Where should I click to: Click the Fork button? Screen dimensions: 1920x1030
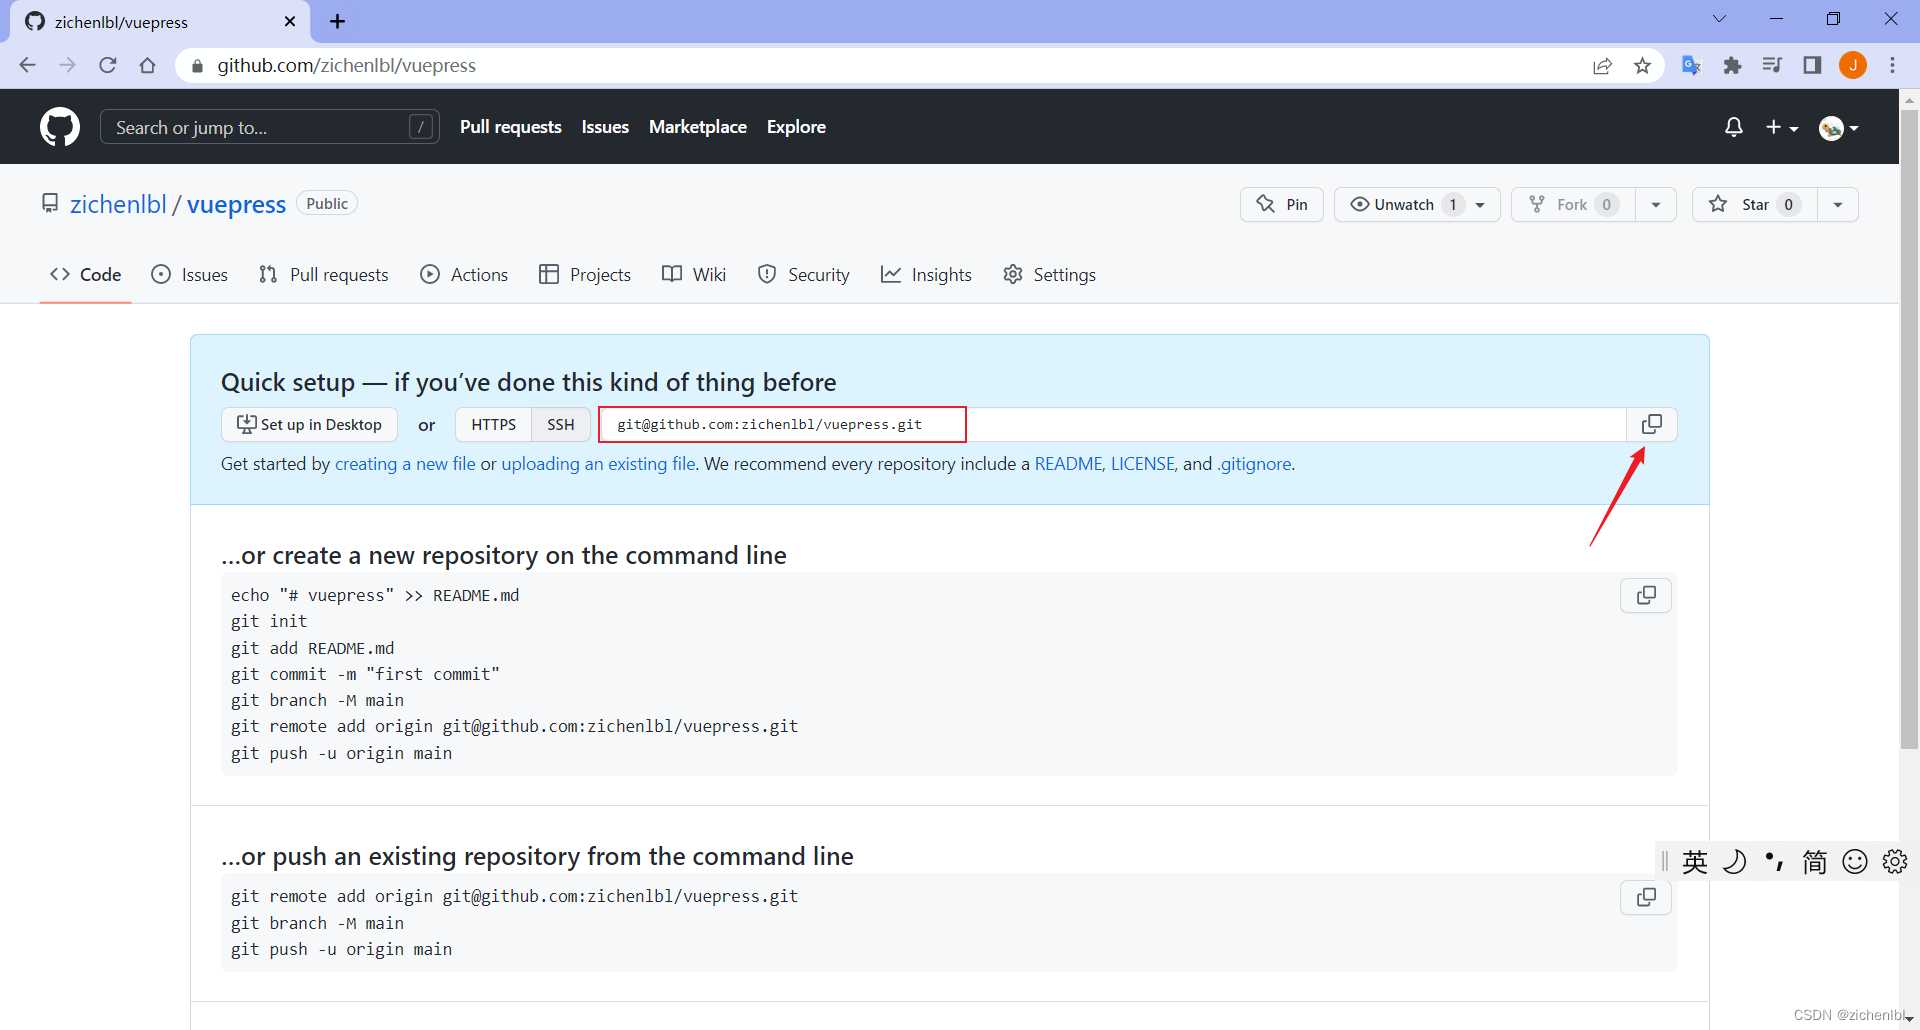pyautogui.click(x=1573, y=204)
